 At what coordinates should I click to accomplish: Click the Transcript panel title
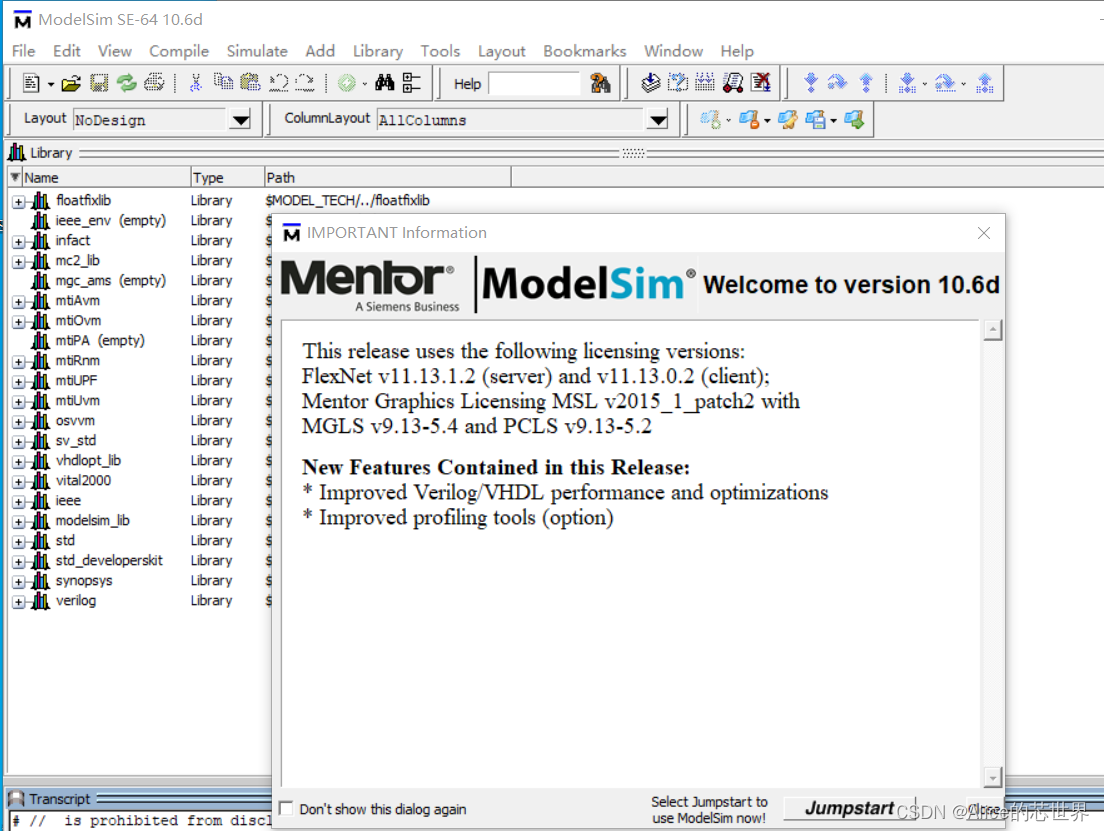(x=59, y=799)
